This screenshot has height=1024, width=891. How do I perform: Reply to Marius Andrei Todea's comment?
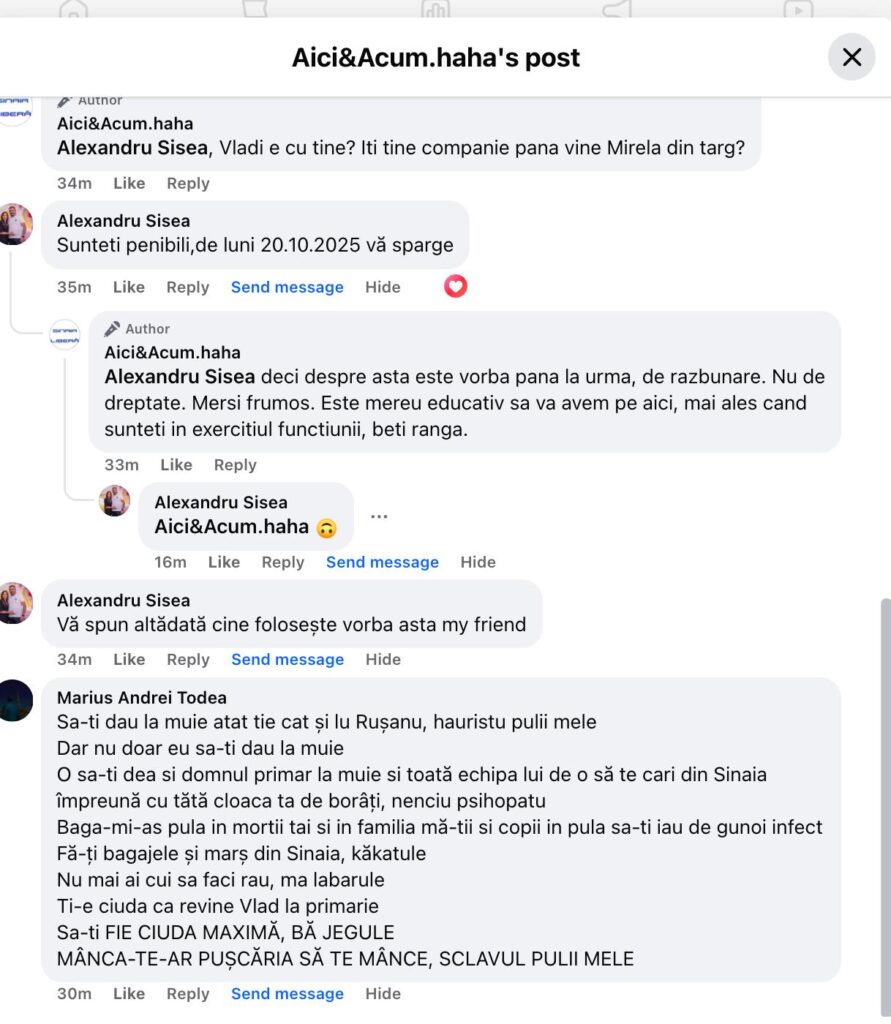coord(188,994)
